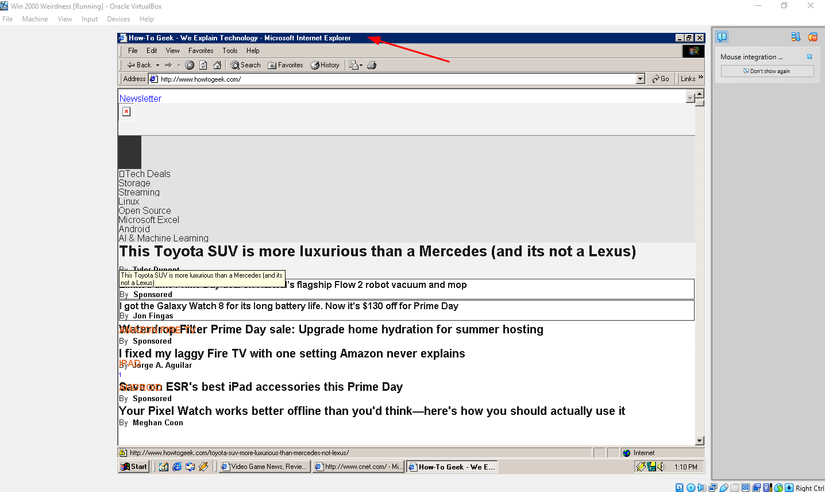Click the Mail toolbar icon
This screenshot has width=825, height=492.
(354, 65)
